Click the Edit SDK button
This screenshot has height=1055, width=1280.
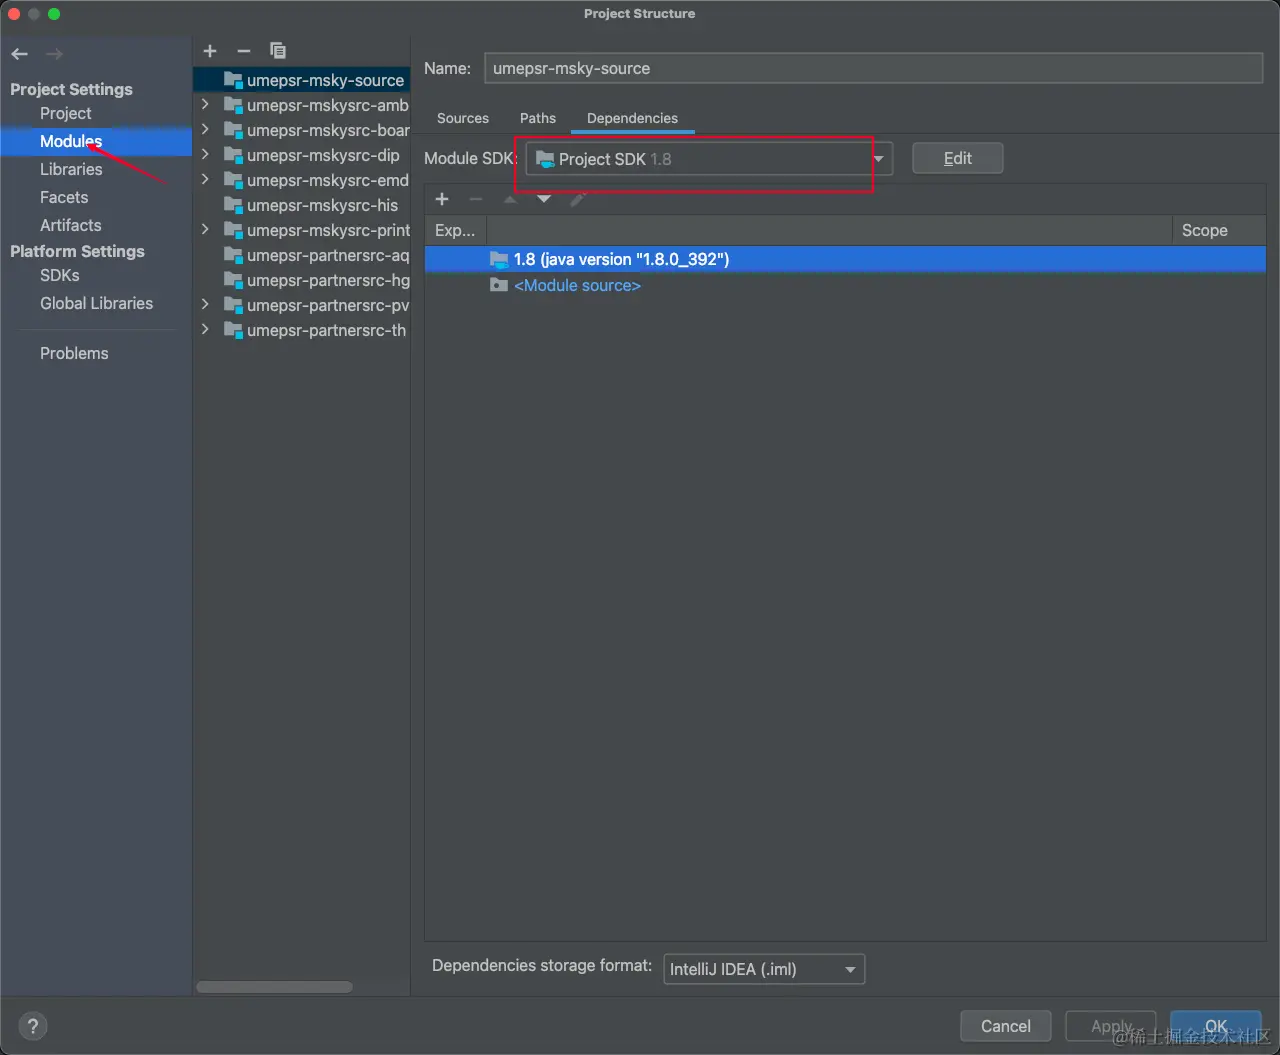click(958, 158)
